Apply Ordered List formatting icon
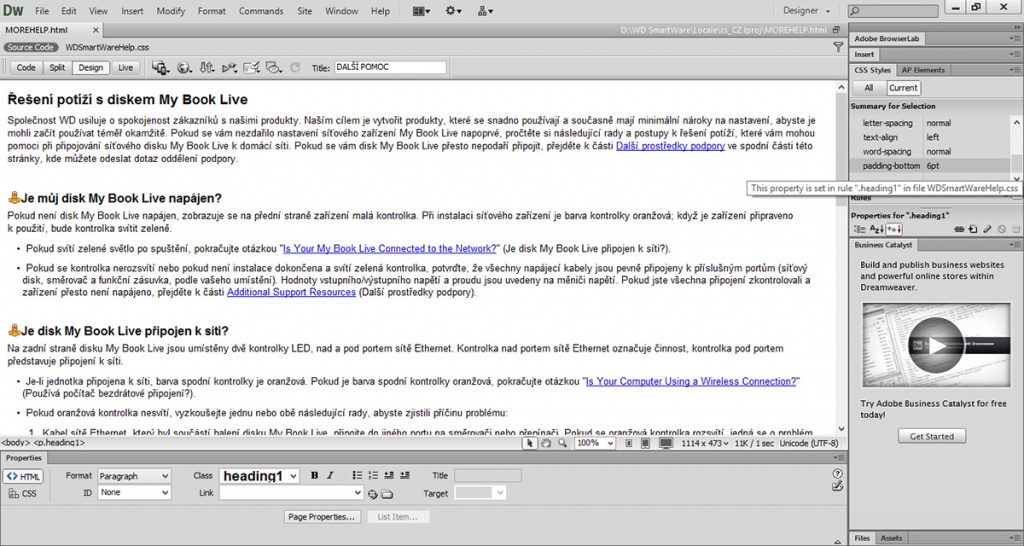Screen dimensions: 1024x546 (373, 475)
